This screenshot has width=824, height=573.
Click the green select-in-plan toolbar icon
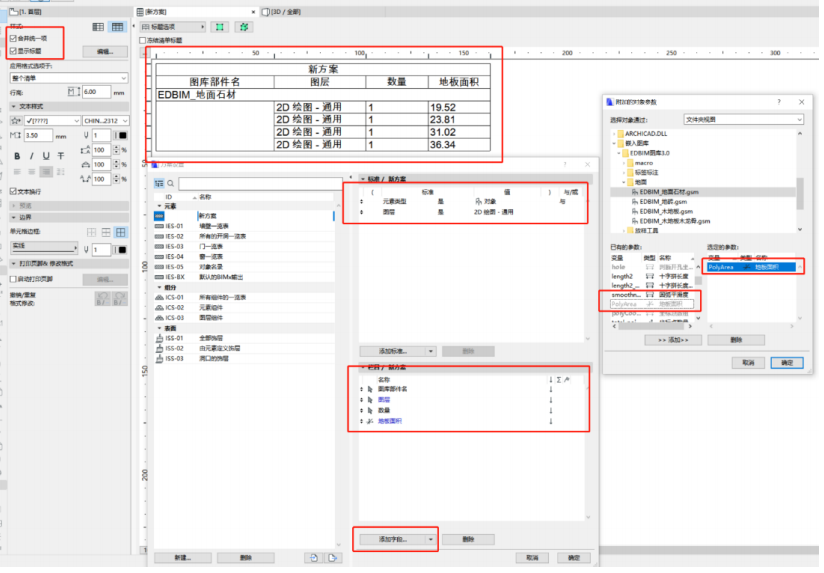tap(220, 27)
